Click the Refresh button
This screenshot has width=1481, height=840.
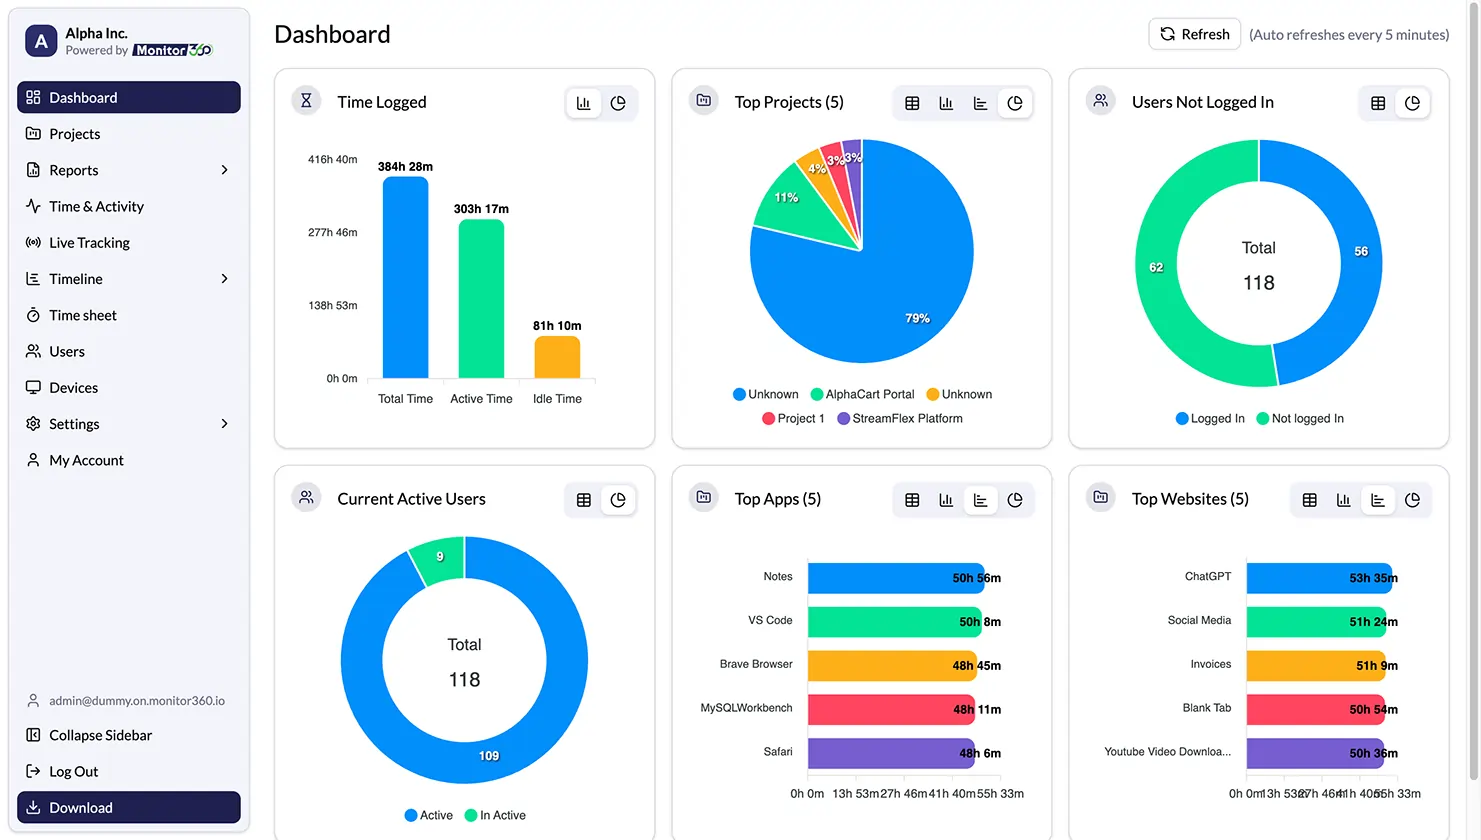click(1194, 33)
